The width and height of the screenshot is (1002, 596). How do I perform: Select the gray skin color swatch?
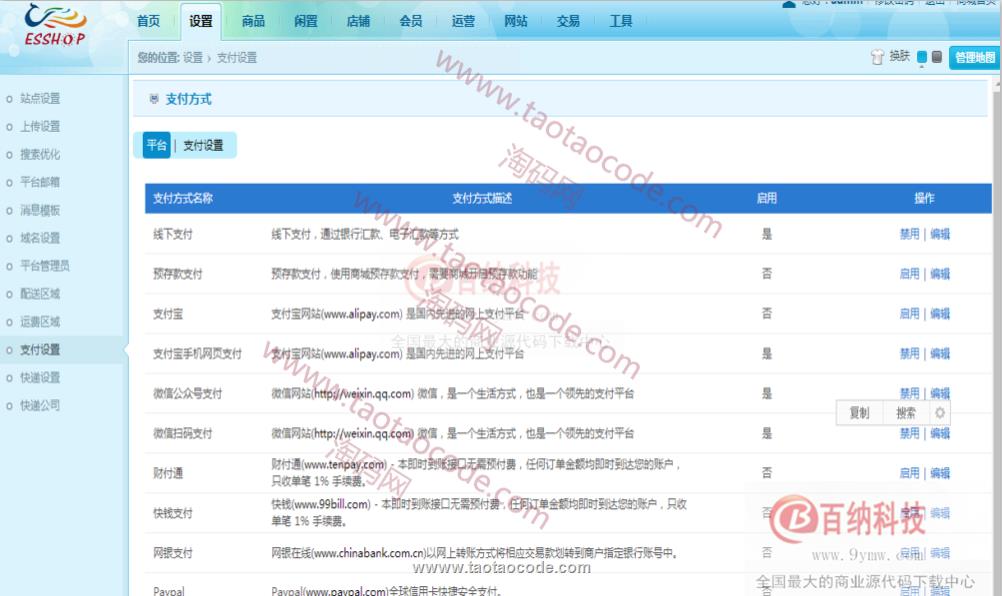click(x=937, y=58)
